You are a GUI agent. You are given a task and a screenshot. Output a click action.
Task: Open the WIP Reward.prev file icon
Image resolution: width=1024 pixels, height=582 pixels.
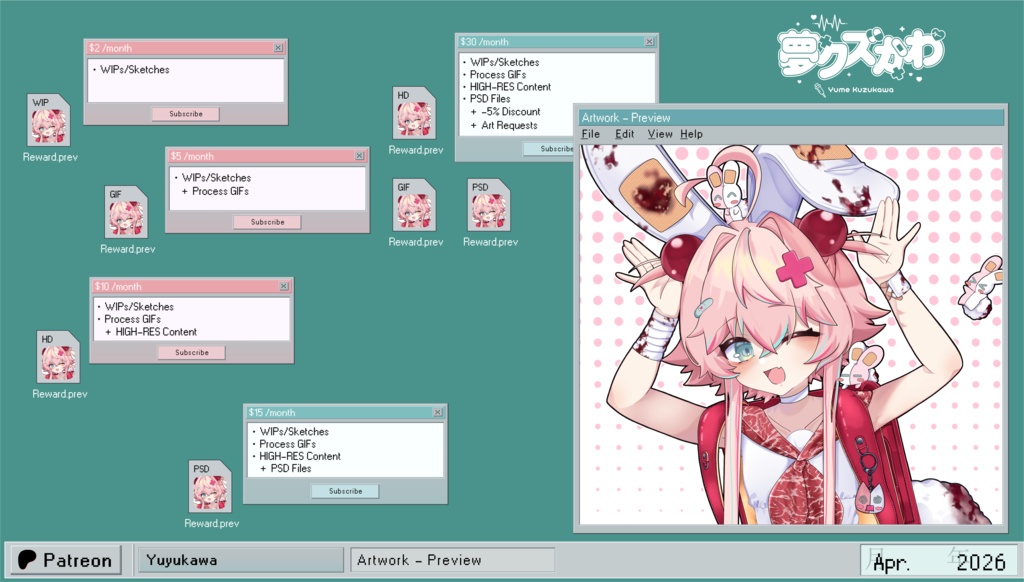(49, 120)
